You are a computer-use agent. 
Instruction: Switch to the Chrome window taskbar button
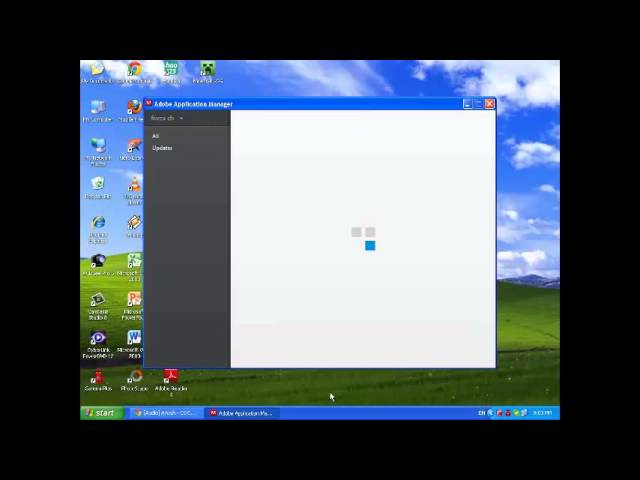165,413
